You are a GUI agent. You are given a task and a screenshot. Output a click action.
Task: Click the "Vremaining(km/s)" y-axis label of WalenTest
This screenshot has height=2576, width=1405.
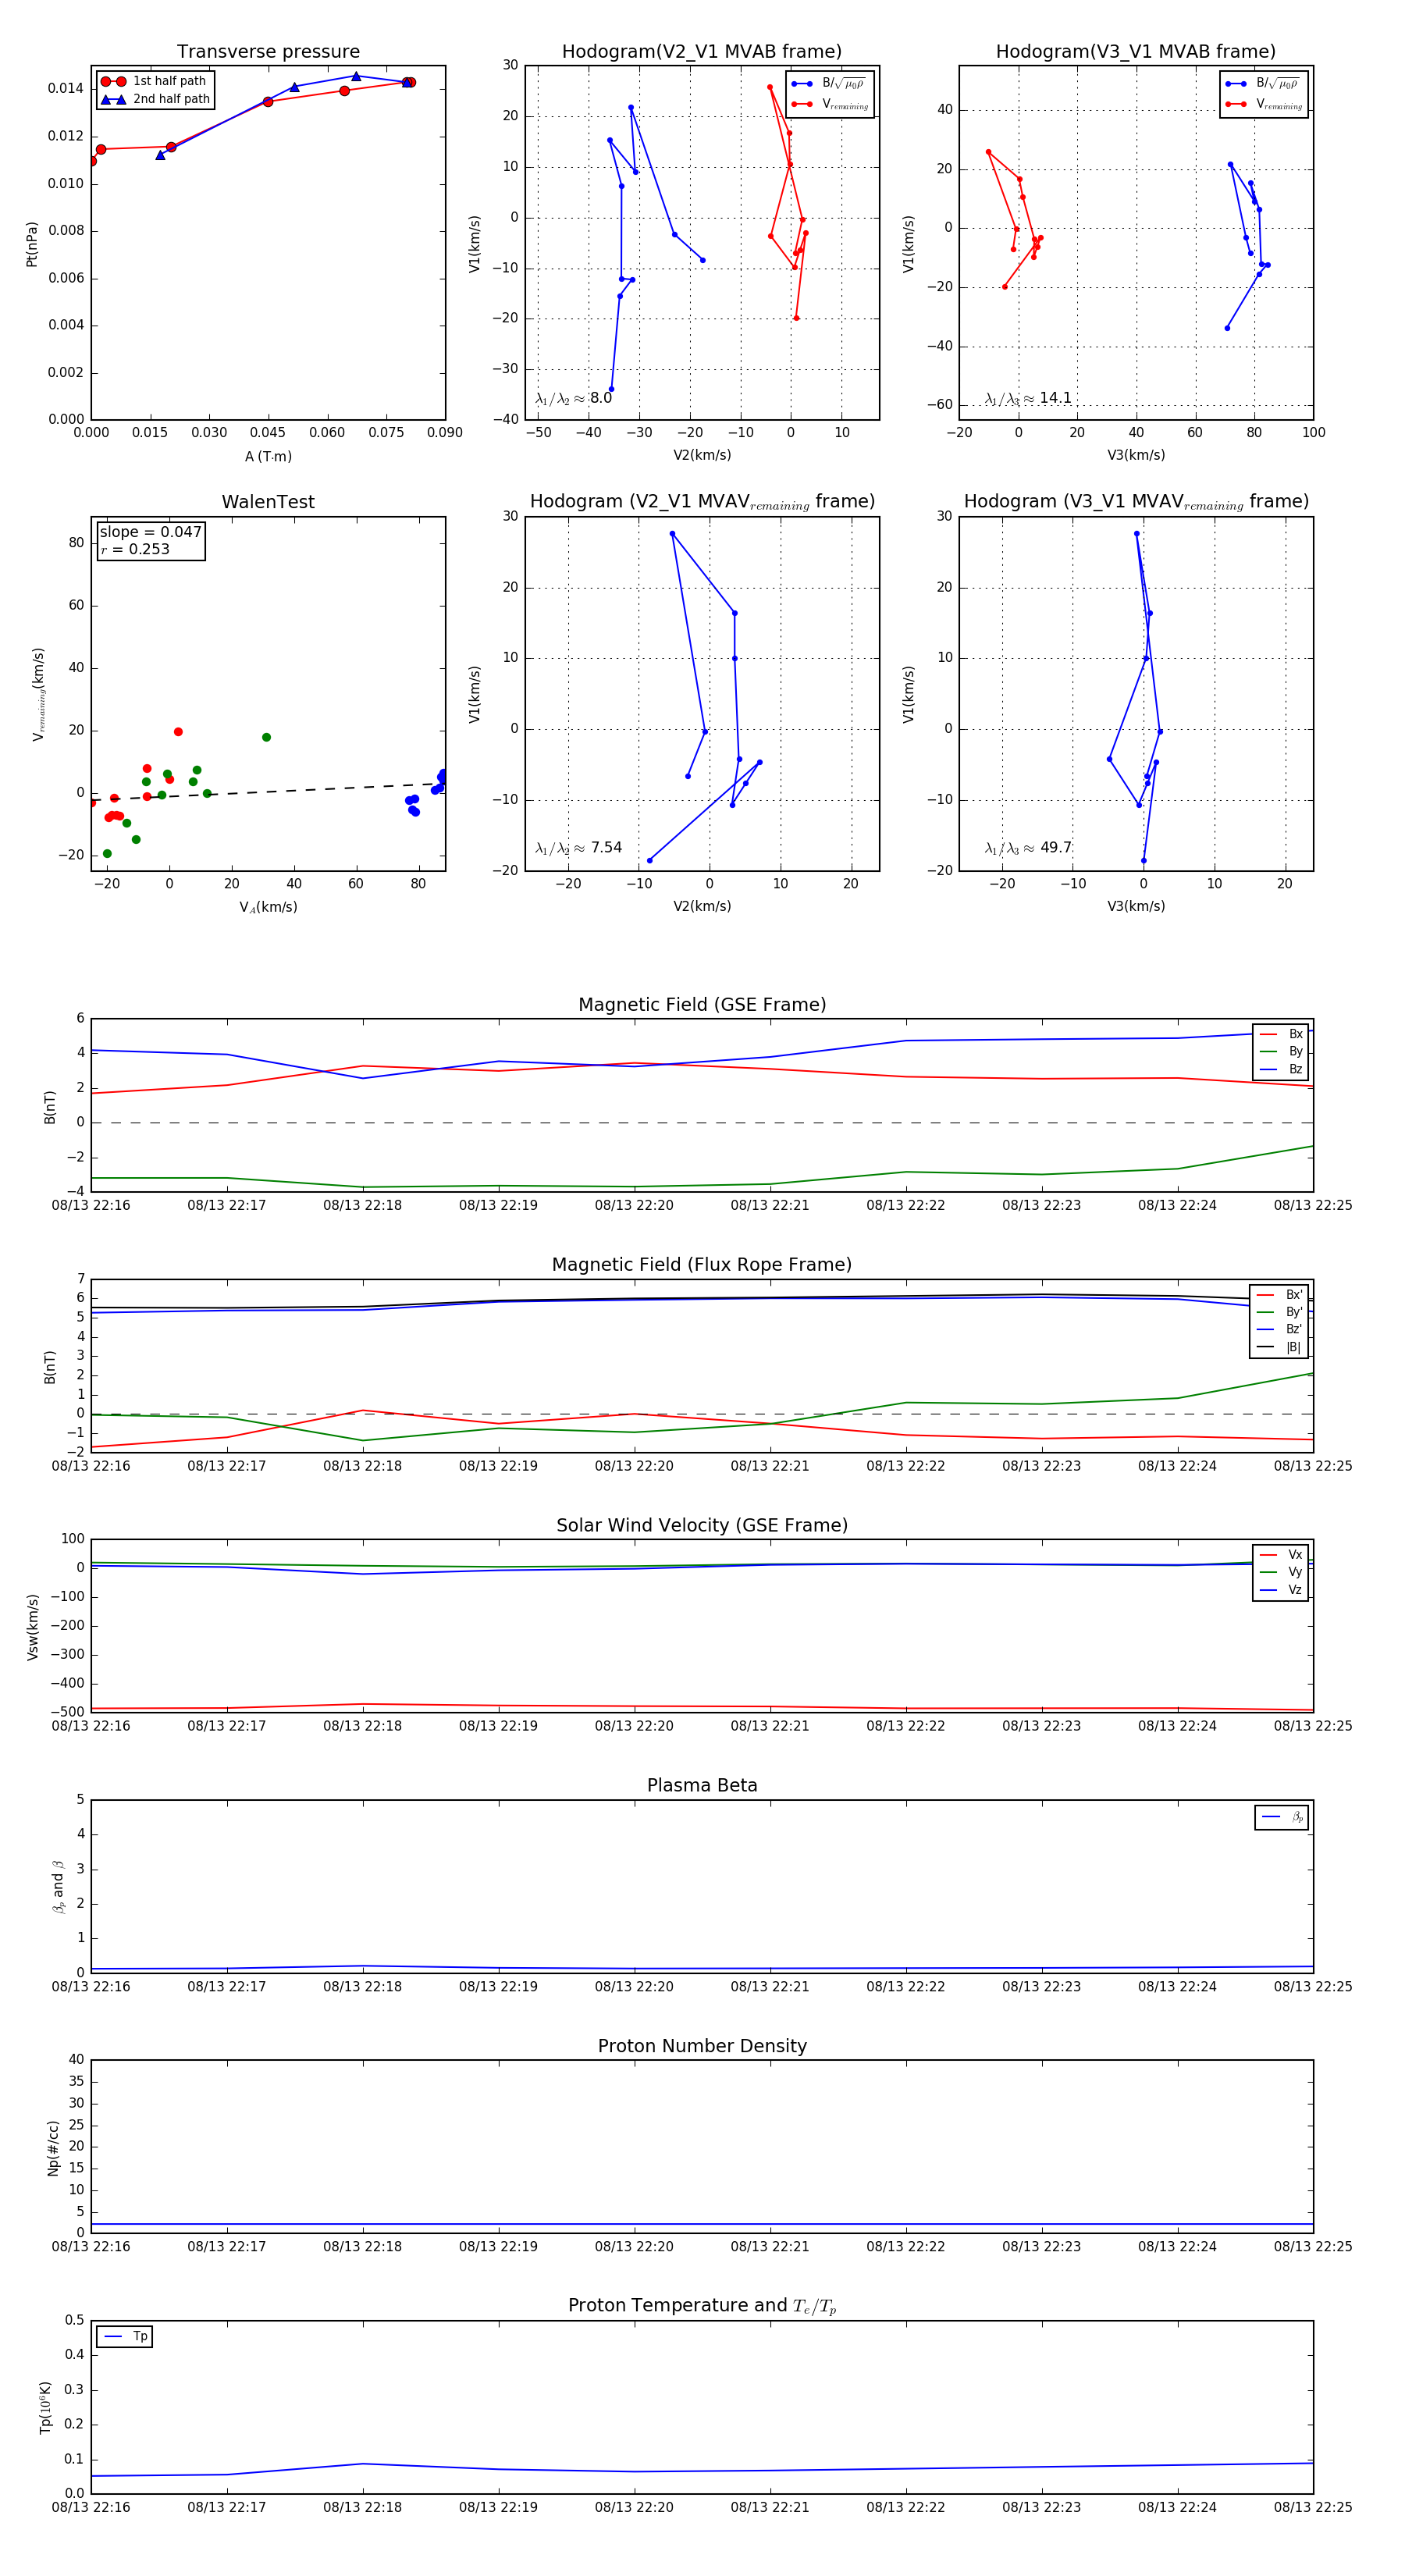[x=38, y=694]
